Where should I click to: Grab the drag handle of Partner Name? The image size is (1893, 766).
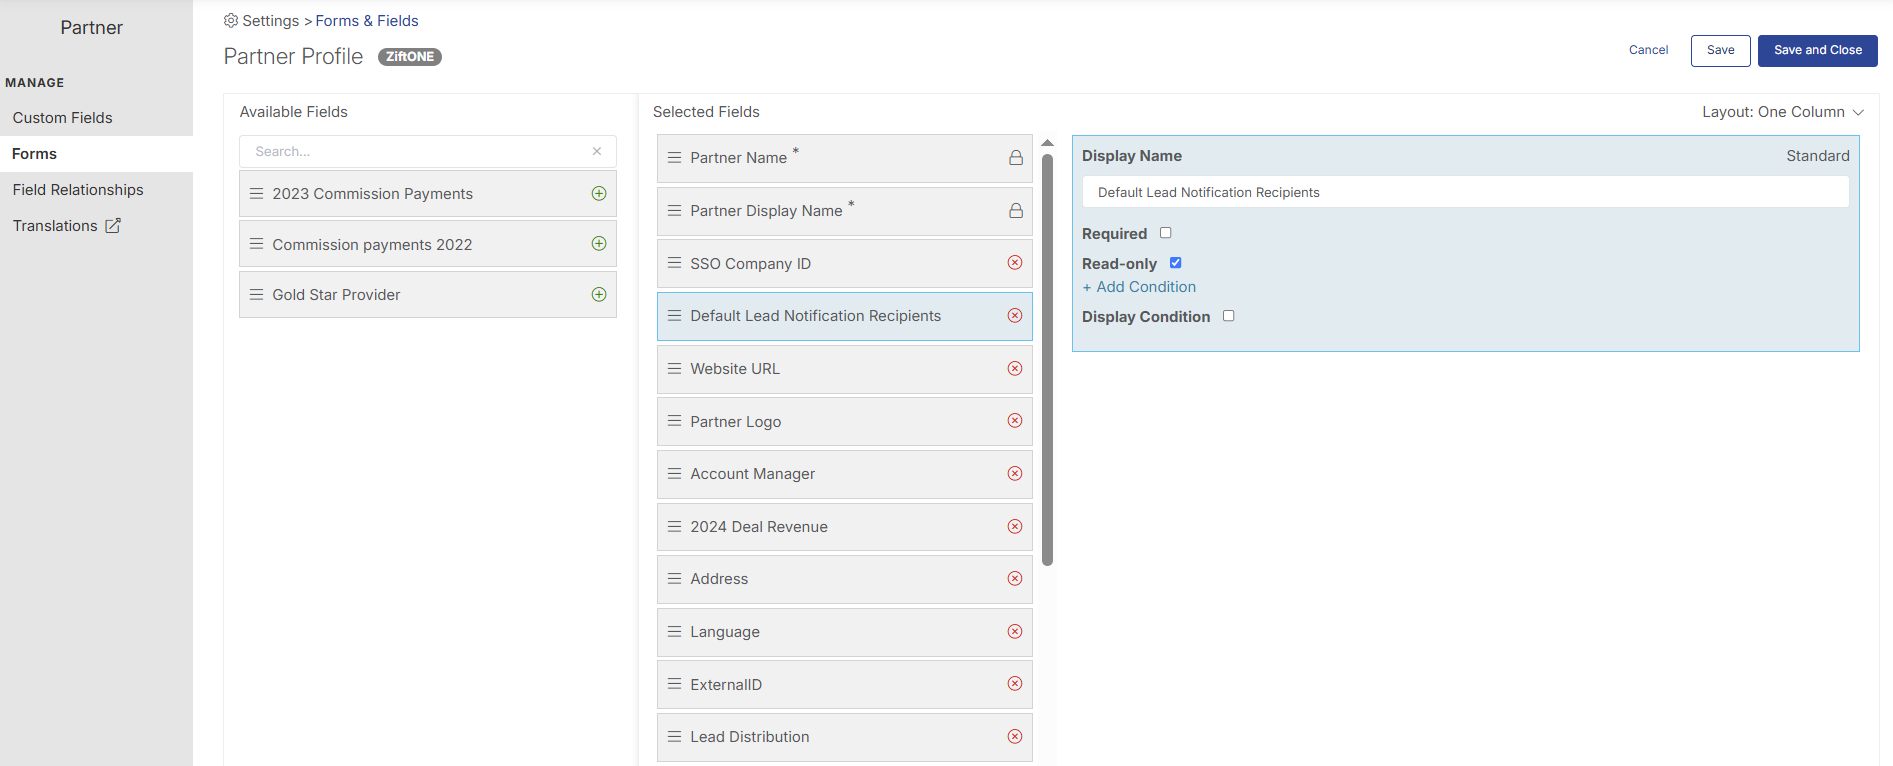tap(675, 158)
